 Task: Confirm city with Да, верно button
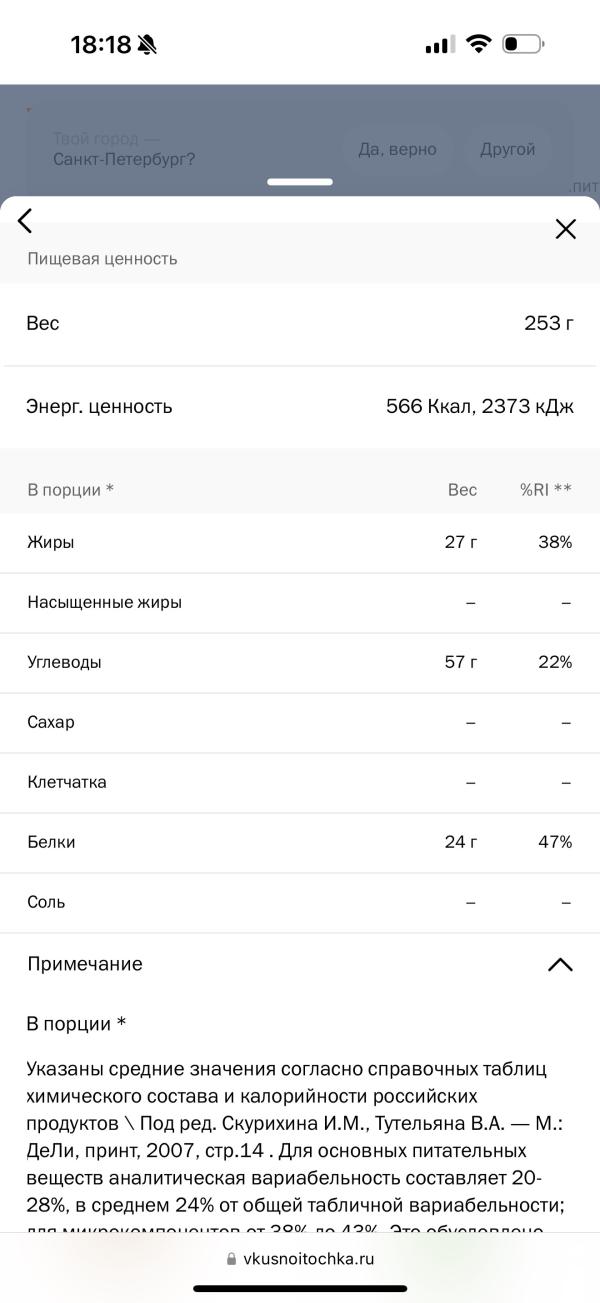point(397,149)
